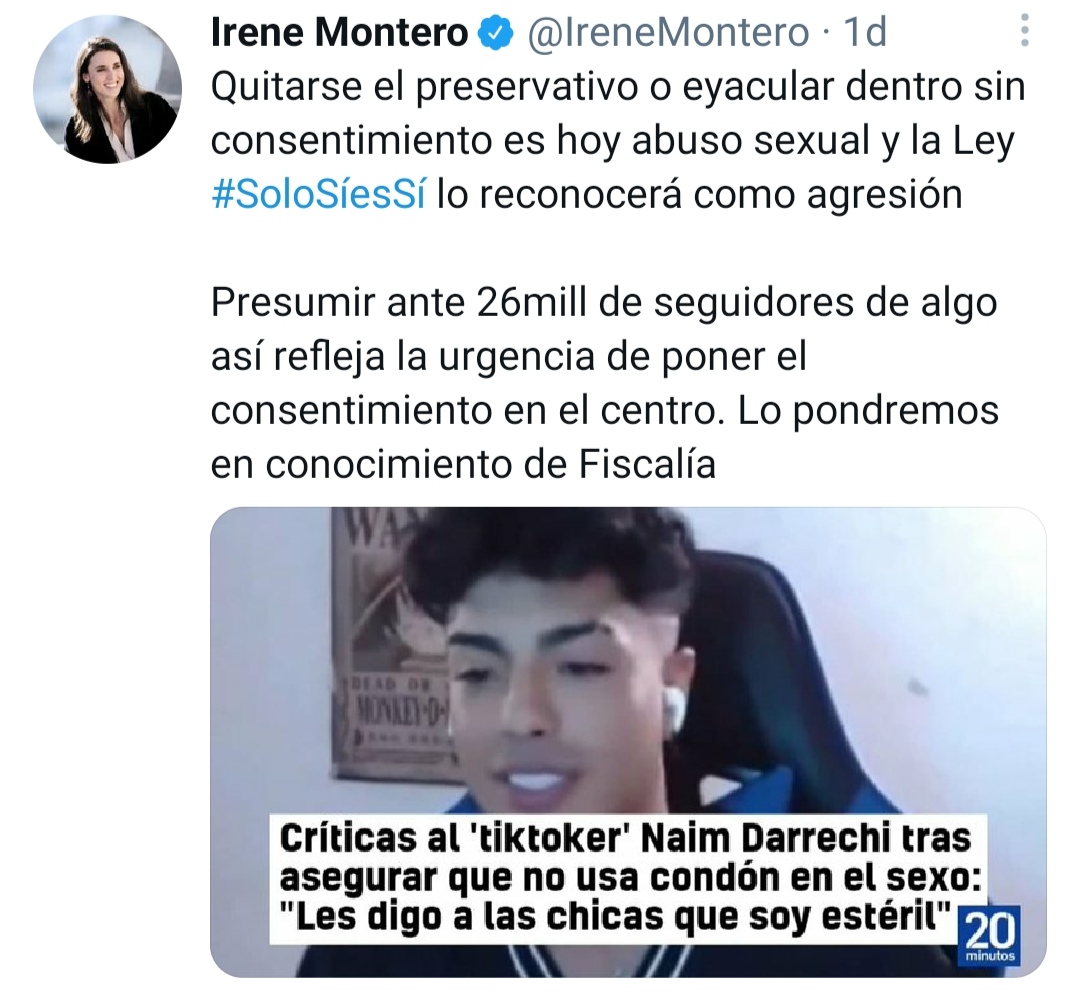Viewport: 1080px width, 995px height.
Task: Select the paragraph mentioning 26mill de seguidores
Action: pos(605,384)
